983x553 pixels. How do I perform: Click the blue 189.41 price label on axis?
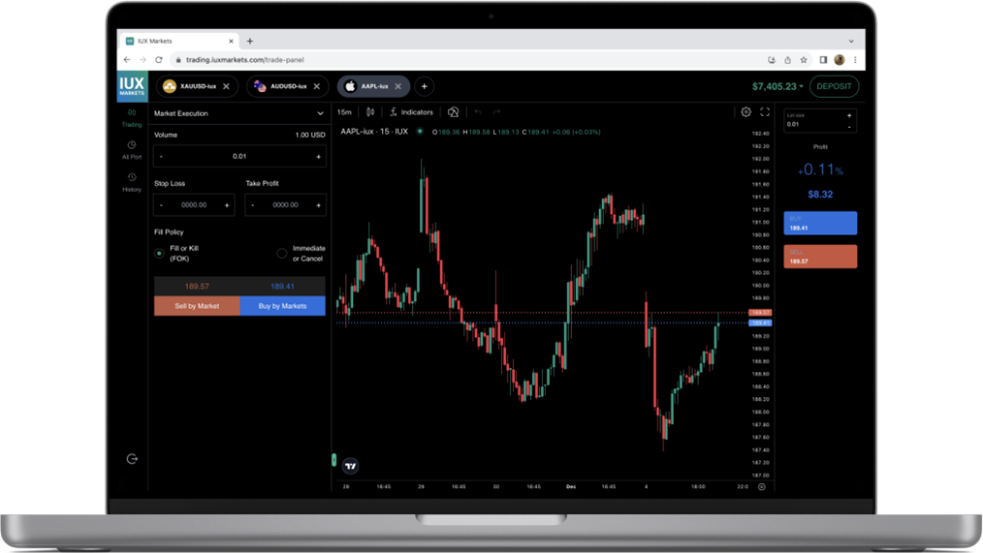tap(760, 323)
